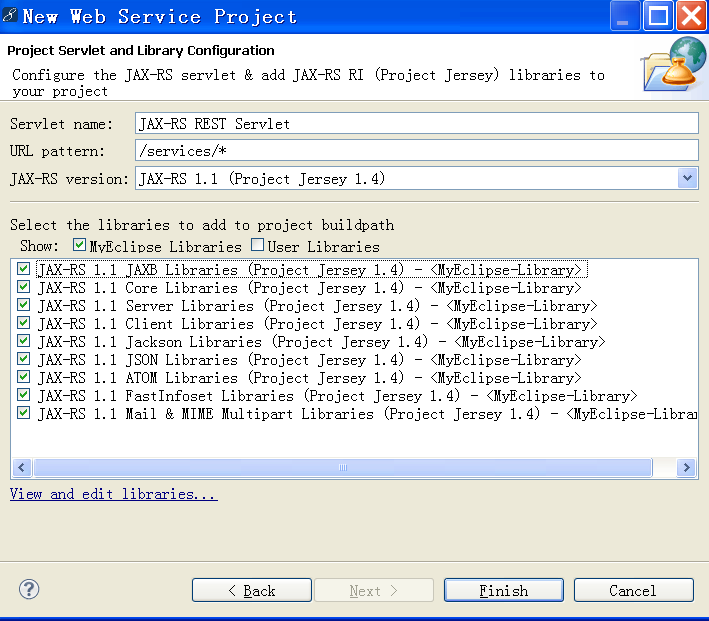This screenshot has height=621, width=709.
Task: Select JAX-RS 1.1 ATOM Libraries row text
Action: (310, 378)
